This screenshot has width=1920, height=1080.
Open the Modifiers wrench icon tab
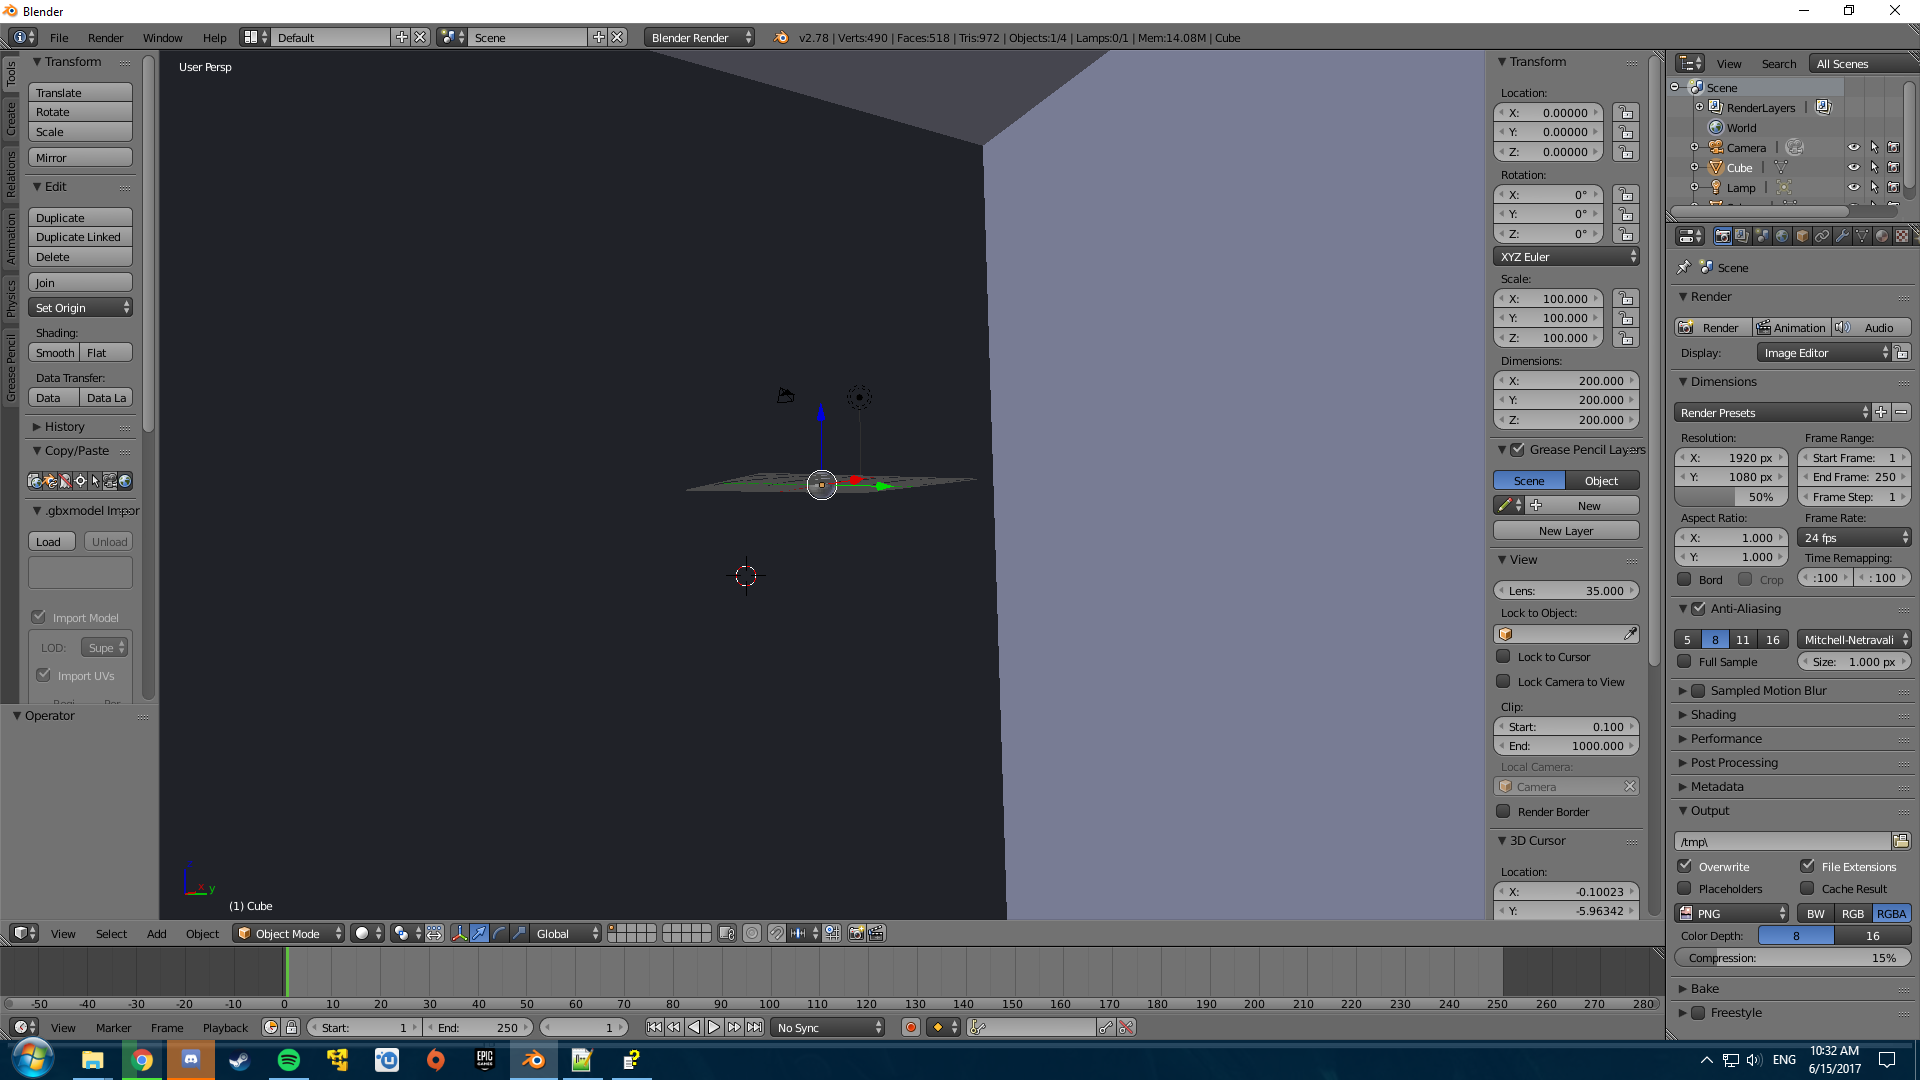tap(1842, 236)
